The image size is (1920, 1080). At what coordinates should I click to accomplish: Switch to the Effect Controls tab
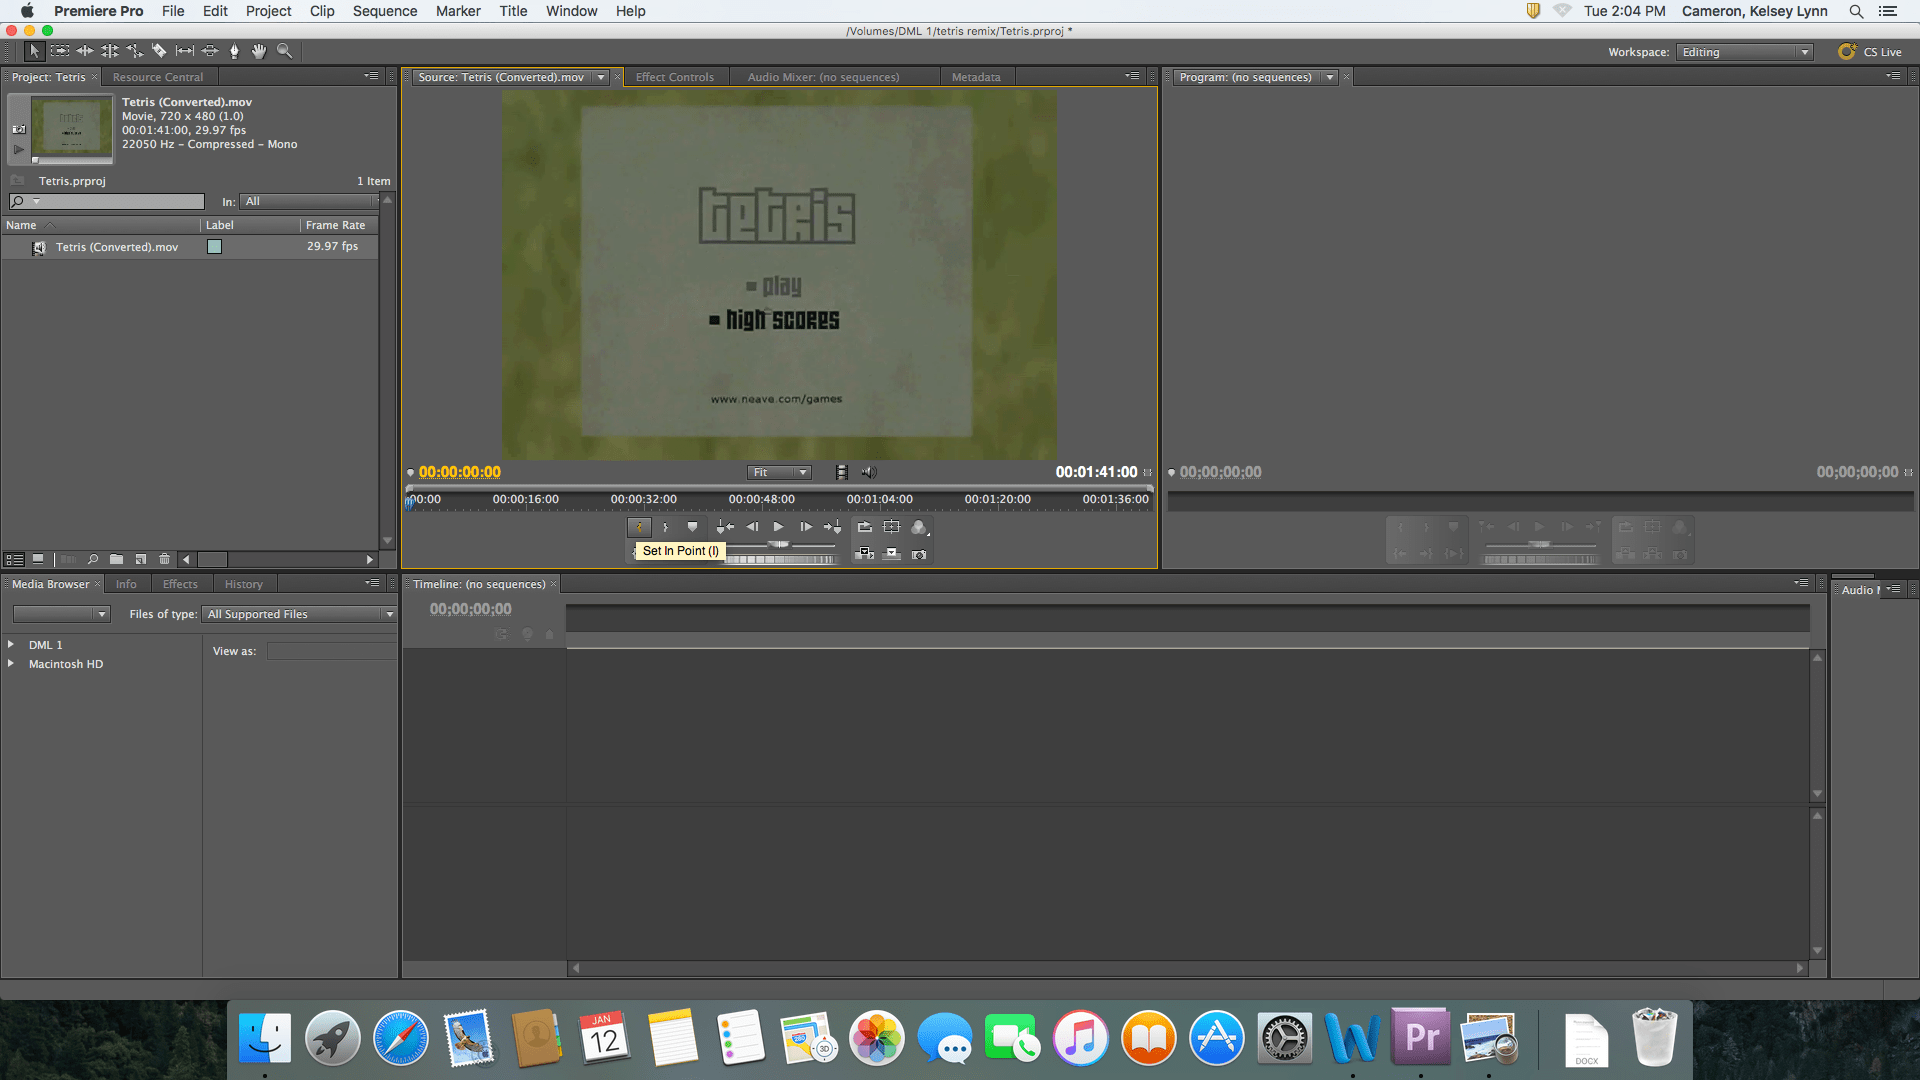[675, 77]
